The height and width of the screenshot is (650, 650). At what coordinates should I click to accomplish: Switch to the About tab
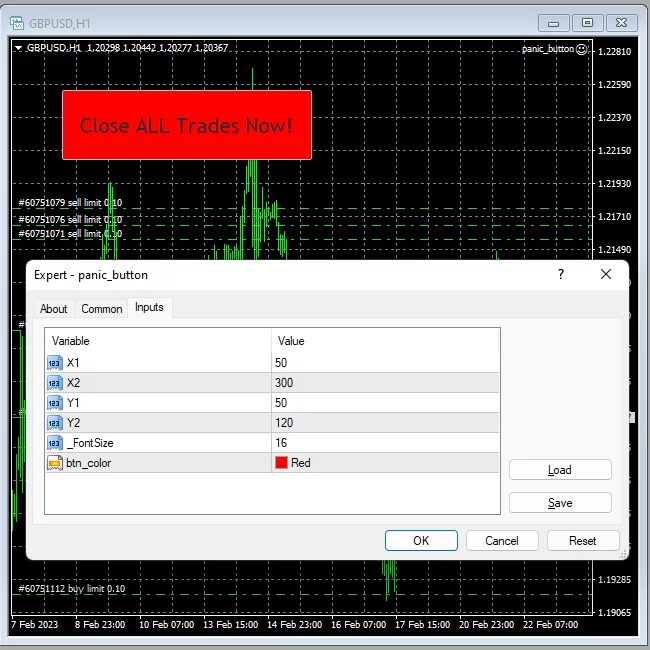click(53, 309)
